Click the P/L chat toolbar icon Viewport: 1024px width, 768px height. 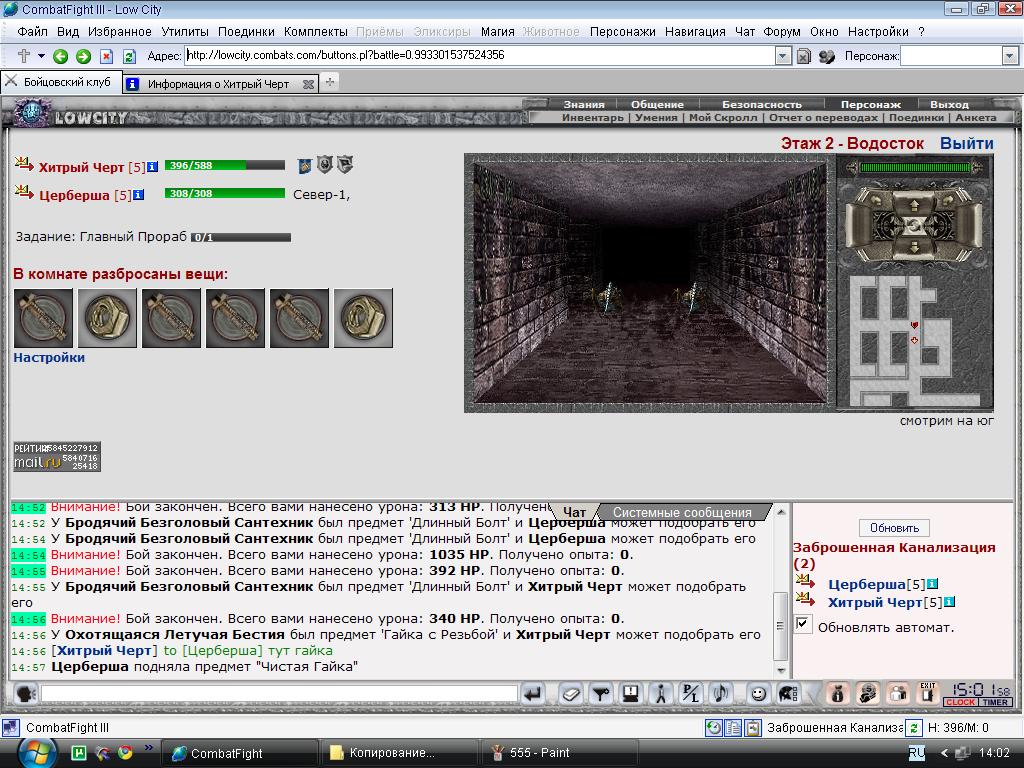(x=691, y=694)
